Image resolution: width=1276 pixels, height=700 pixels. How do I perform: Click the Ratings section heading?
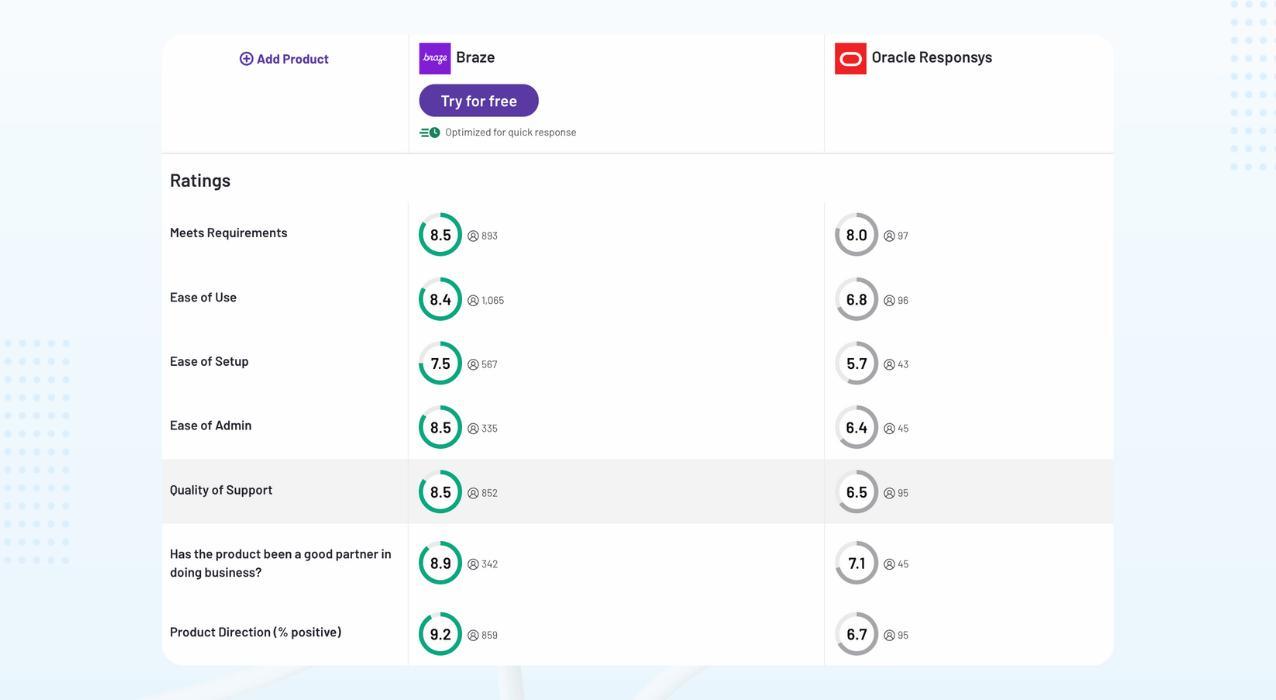(x=200, y=180)
